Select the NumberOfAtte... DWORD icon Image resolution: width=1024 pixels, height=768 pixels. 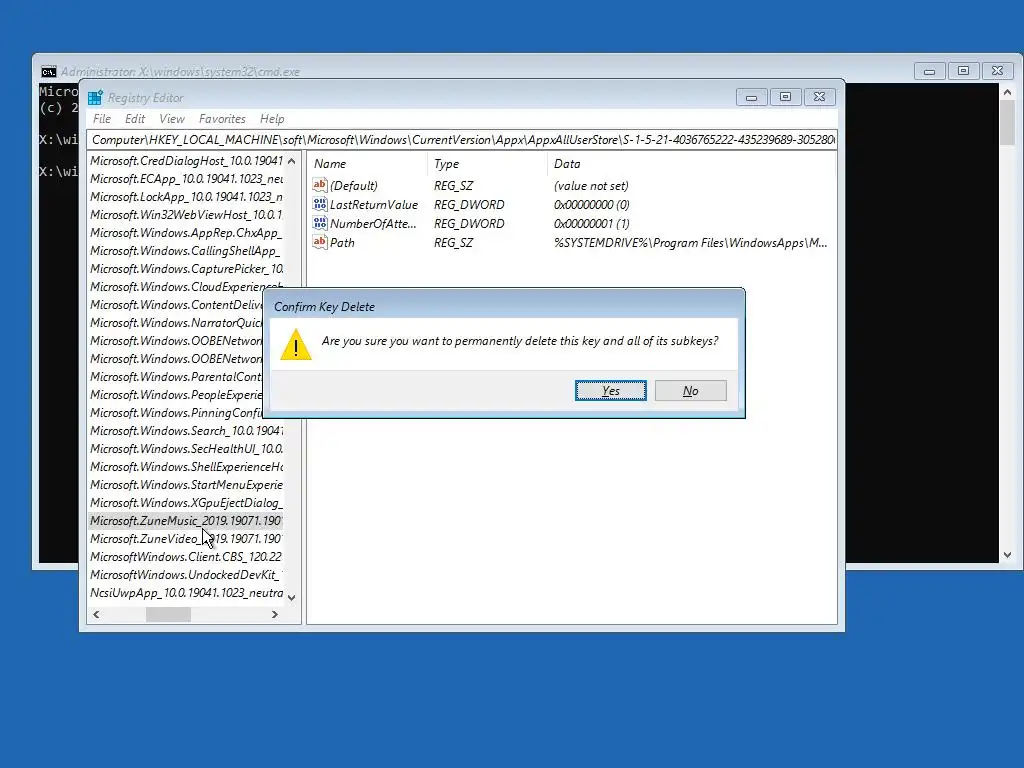pos(319,223)
